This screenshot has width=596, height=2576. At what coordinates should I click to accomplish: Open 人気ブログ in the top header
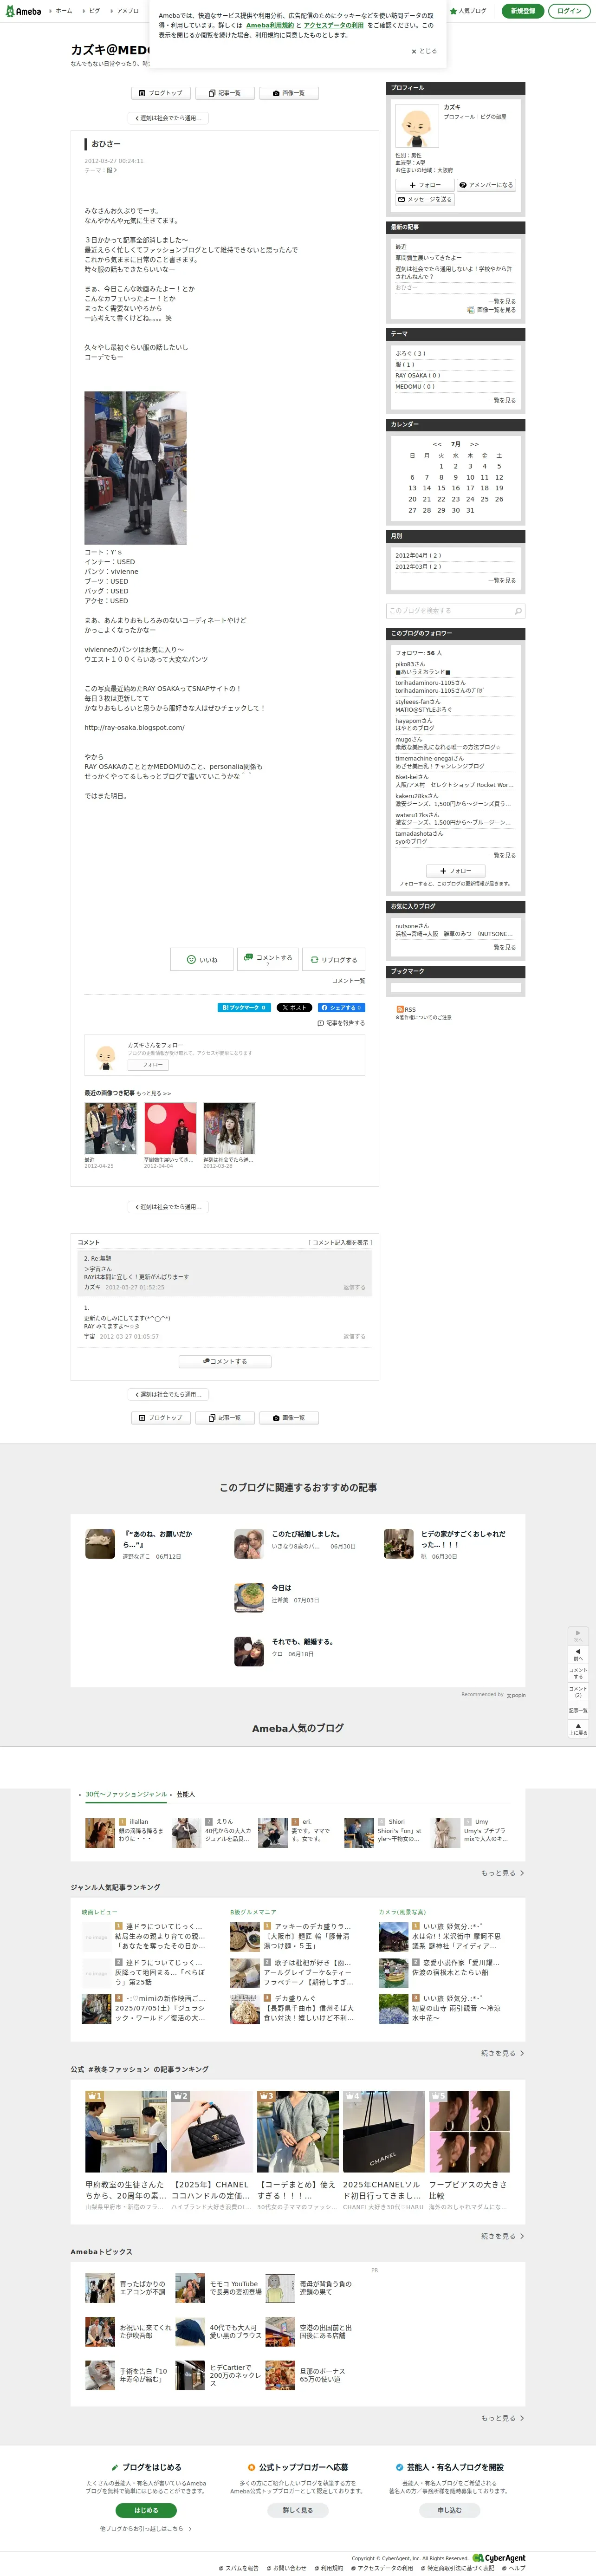pos(468,11)
